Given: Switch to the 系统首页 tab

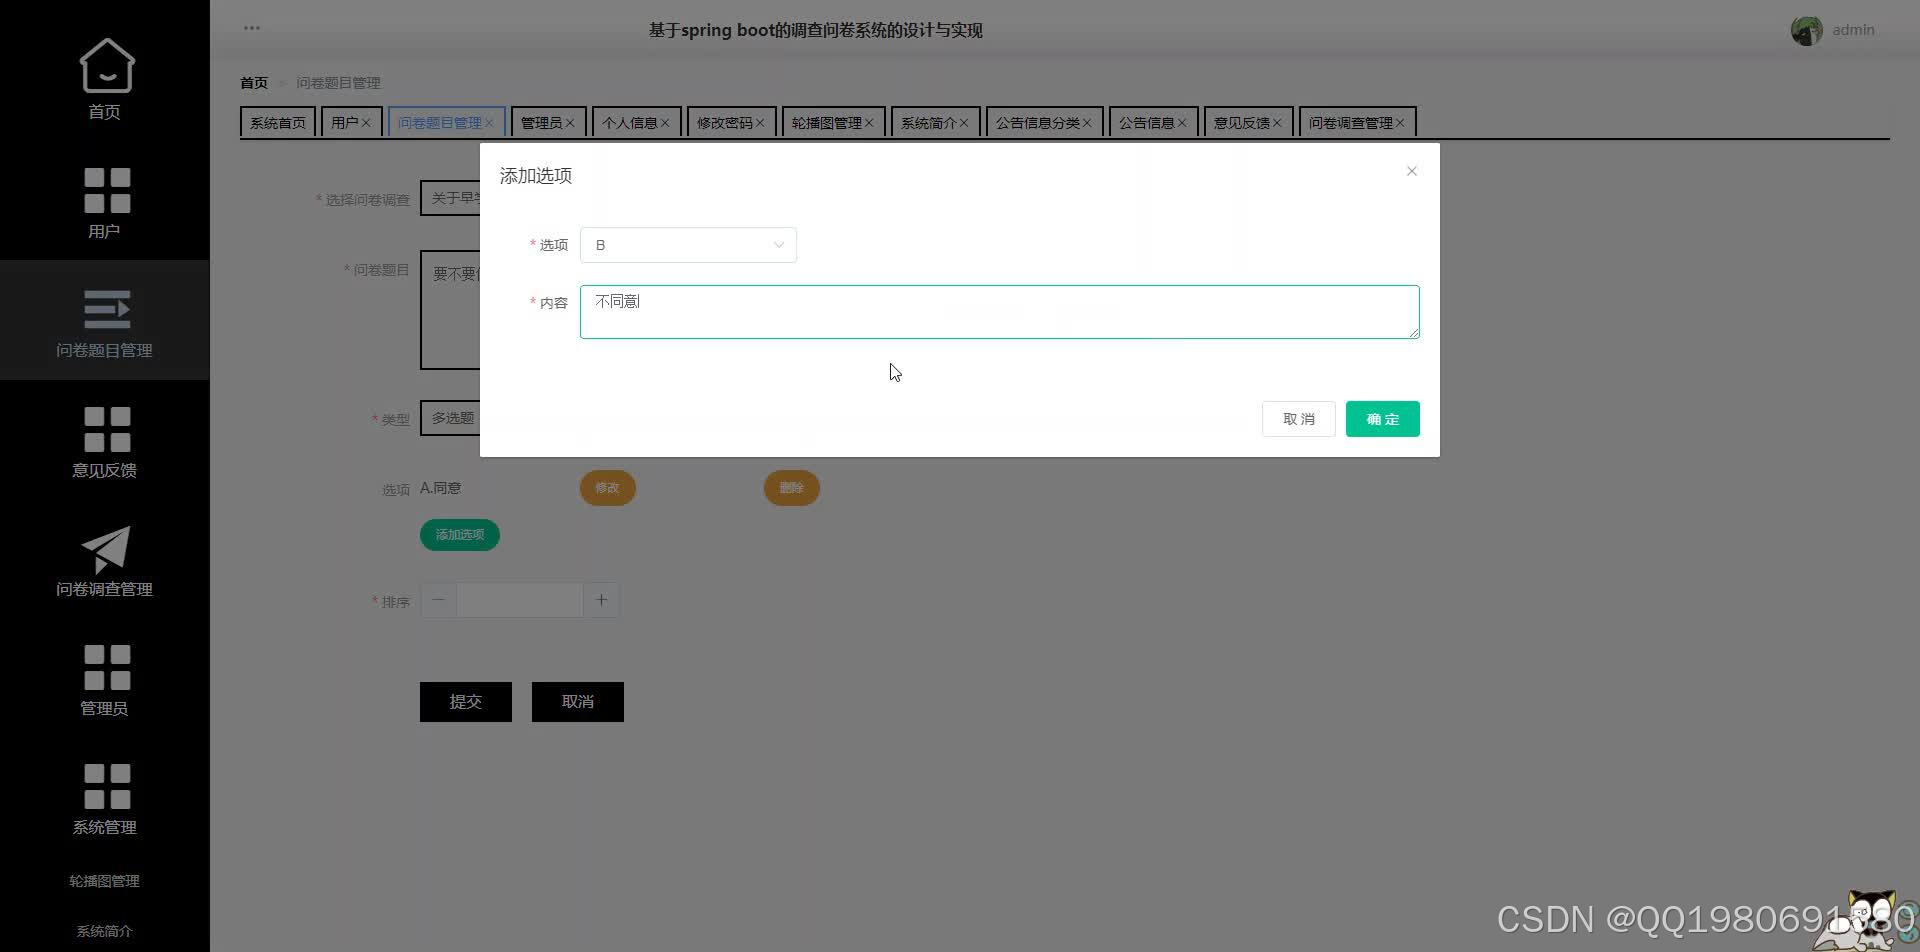Looking at the screenshot, I should click(x=277, y=121).
